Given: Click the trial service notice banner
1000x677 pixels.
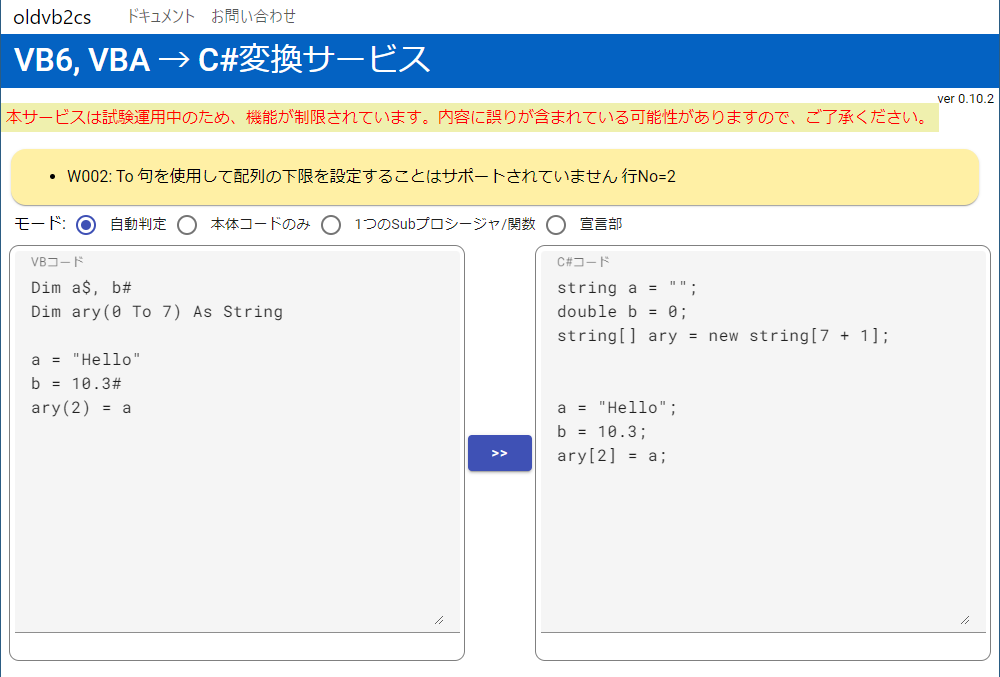Looking at the screenshot, I should tap(495, 119).
